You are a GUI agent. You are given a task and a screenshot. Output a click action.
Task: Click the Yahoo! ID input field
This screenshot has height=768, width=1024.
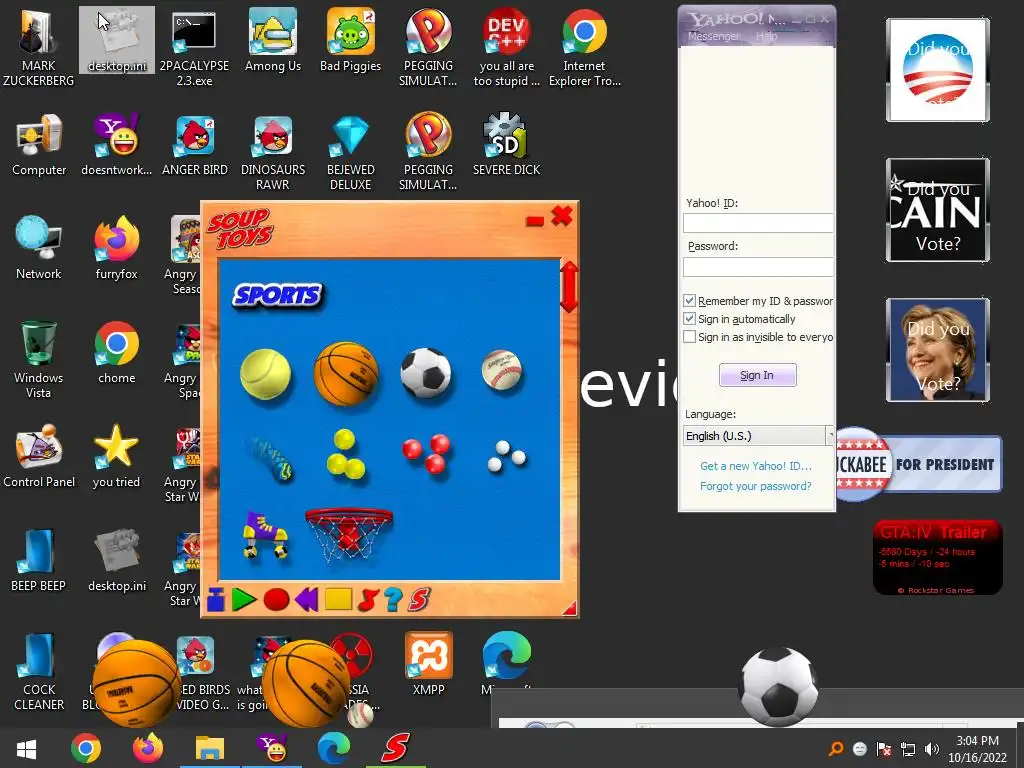pos(758,223)
